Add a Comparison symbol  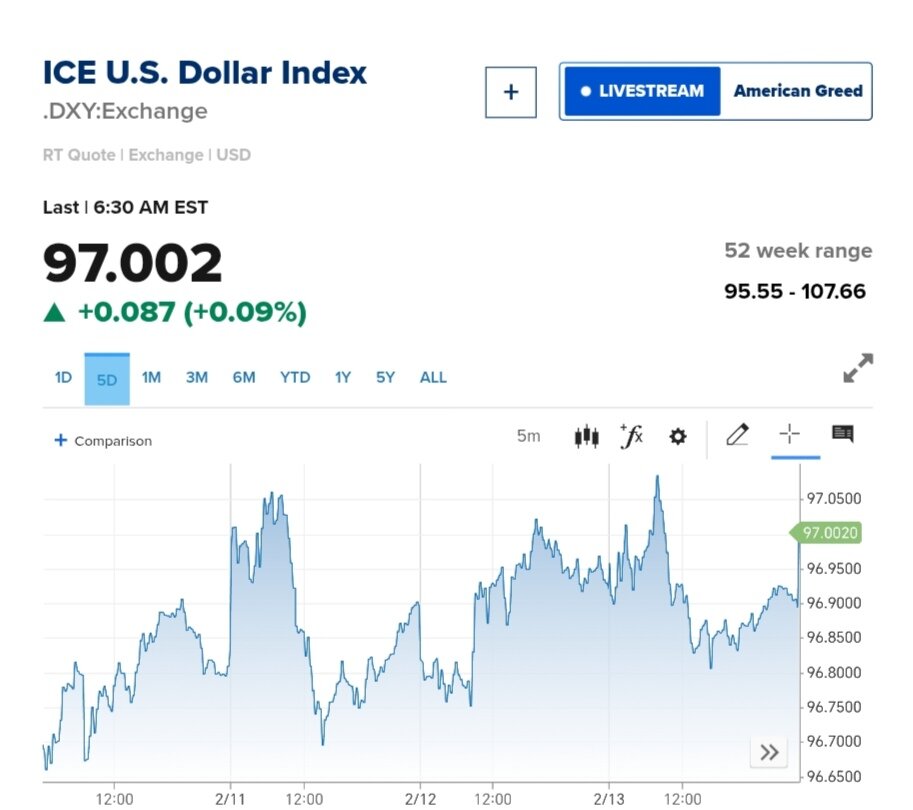pyautogui.click(x=104, y=441)
